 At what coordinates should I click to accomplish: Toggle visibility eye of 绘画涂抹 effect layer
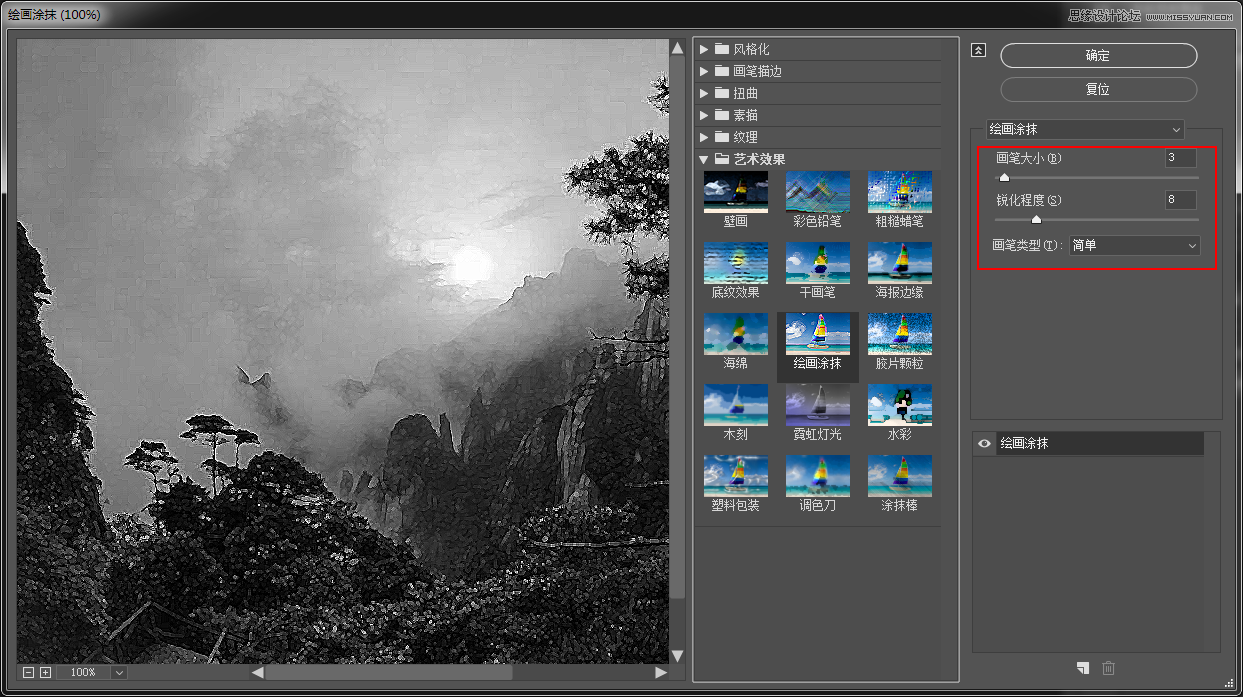point(985,444)
